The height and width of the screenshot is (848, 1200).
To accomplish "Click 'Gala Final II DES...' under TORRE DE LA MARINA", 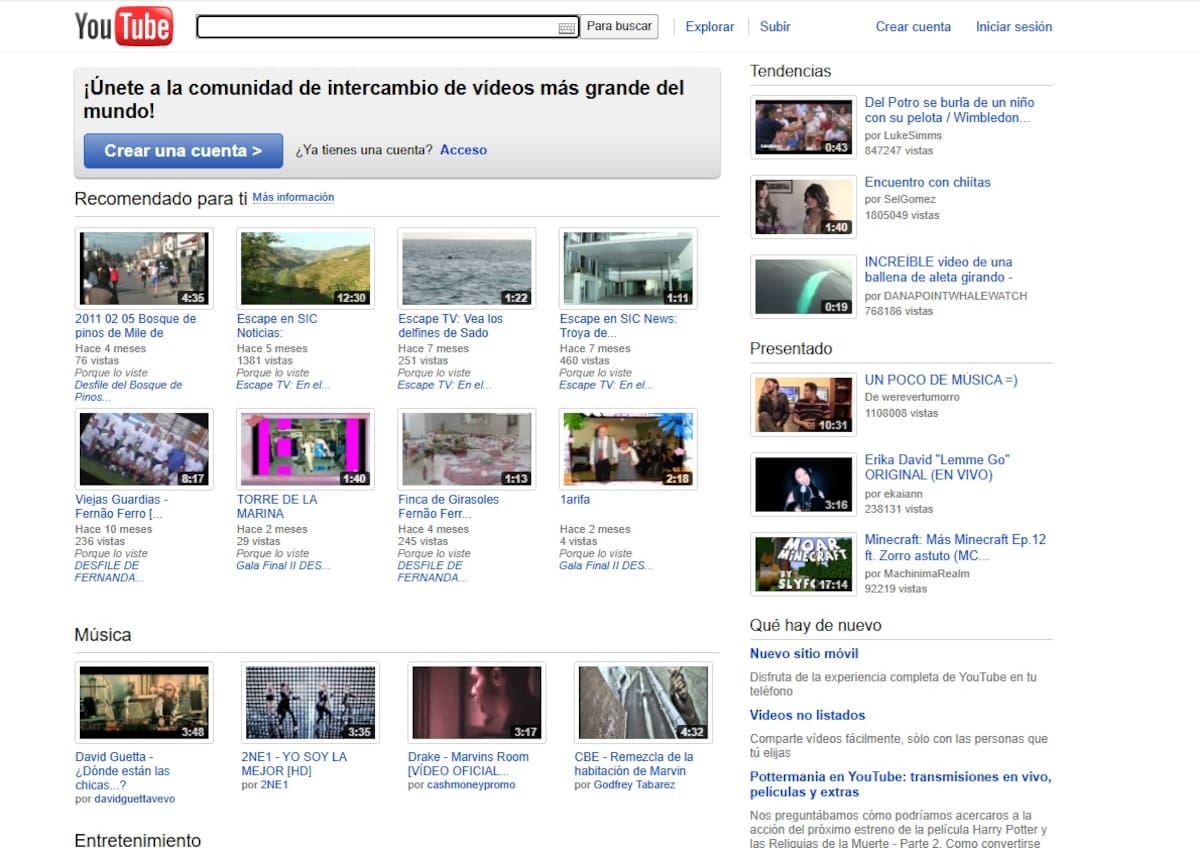I will coord(283,565).
